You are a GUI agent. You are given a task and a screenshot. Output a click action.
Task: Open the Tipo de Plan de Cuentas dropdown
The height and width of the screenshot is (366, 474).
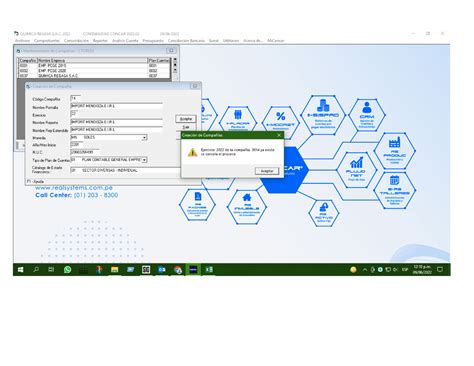[x=144, y=160]
